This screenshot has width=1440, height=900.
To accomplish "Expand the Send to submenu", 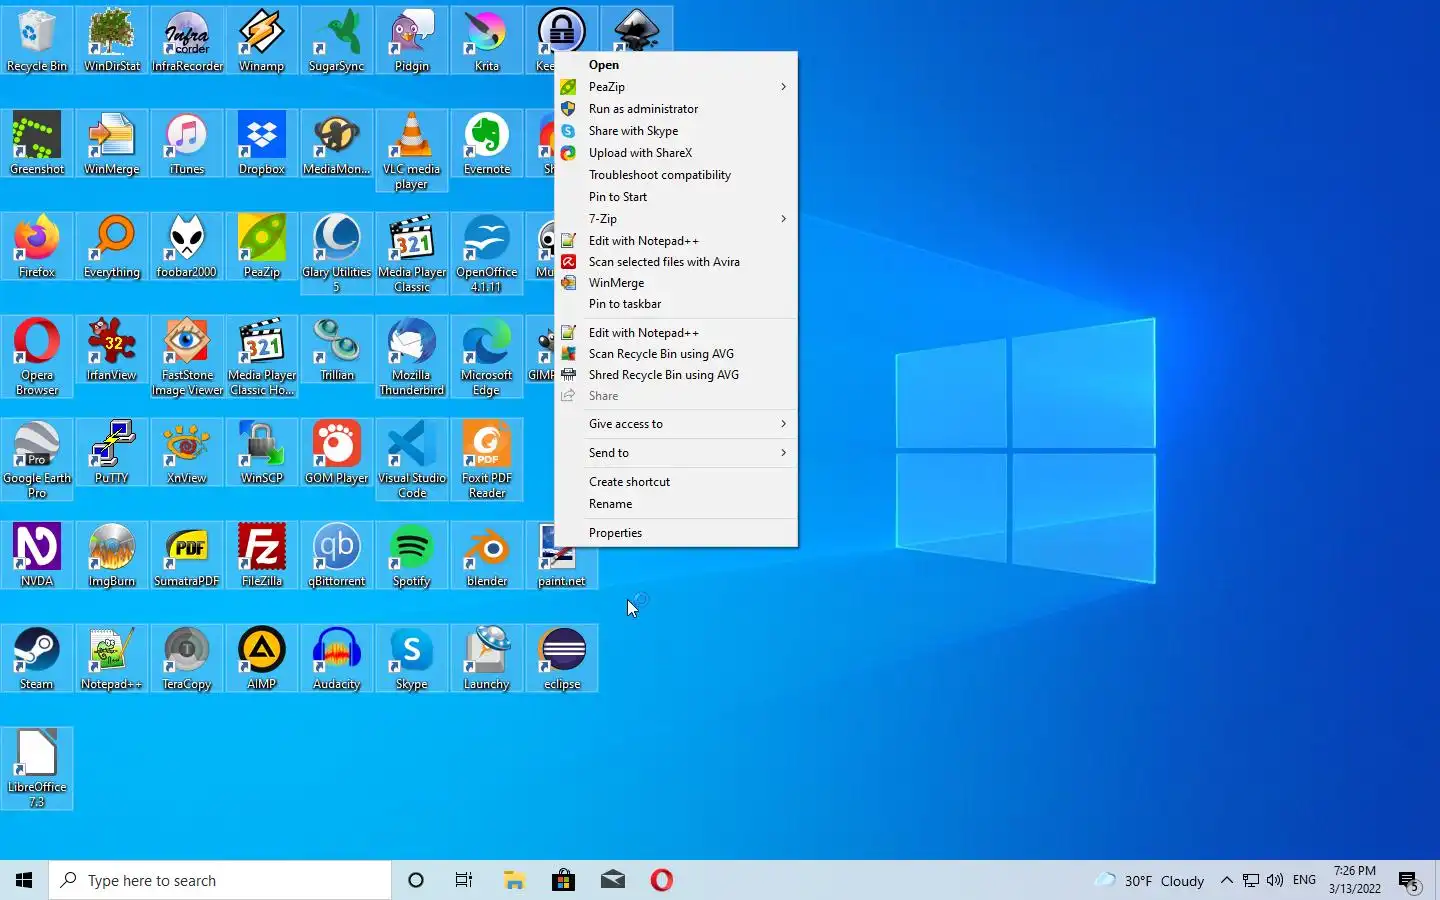I will click(x=676, y=453).
